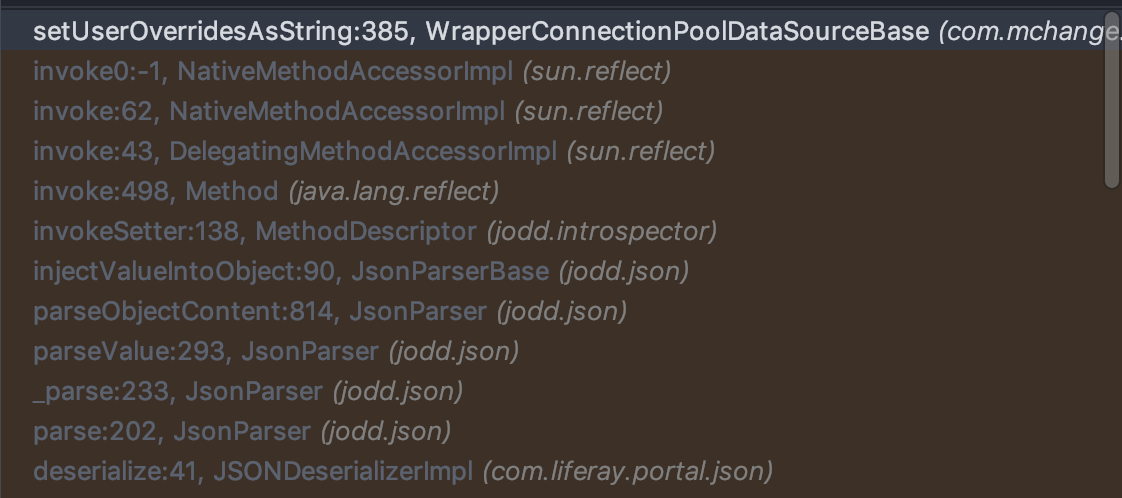Image resolution: width=1122 pixels, height=498 pixels.
Task: Click the DelegatingMethodAccessorImpl class name
Action: [x=363, y=151]
